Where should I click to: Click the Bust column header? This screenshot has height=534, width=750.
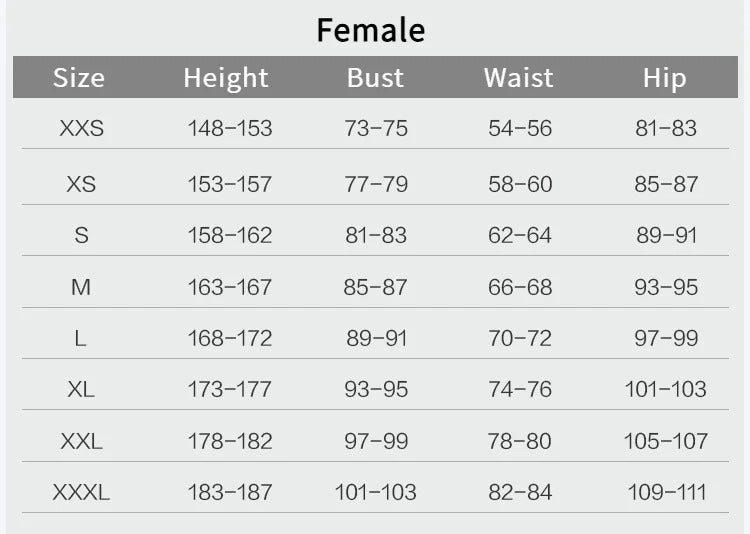(x=375, y=78)
